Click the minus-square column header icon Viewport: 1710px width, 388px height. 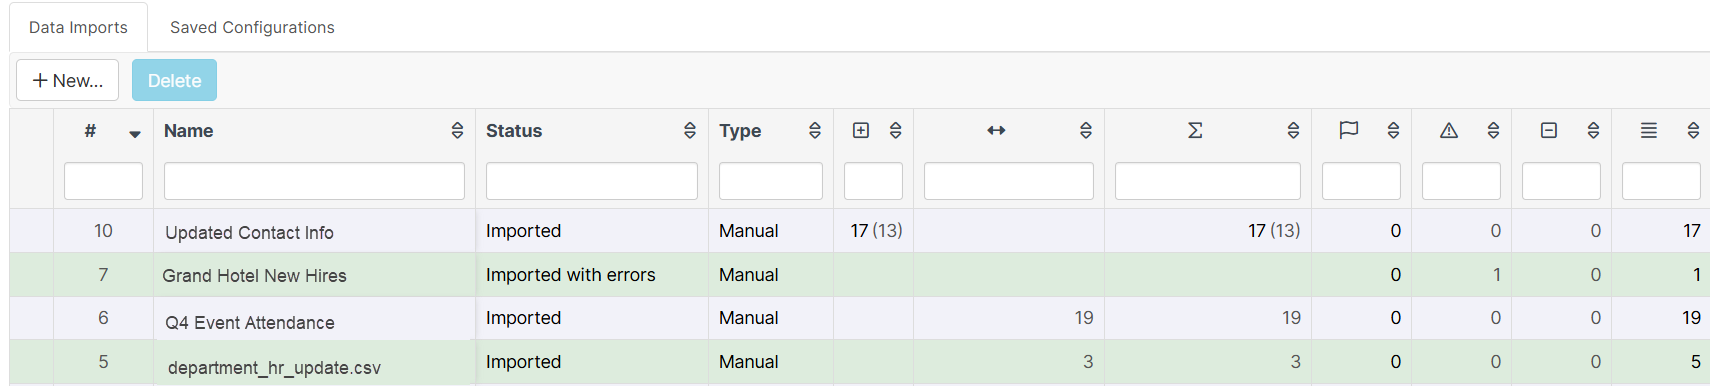tap(1549, 130)
